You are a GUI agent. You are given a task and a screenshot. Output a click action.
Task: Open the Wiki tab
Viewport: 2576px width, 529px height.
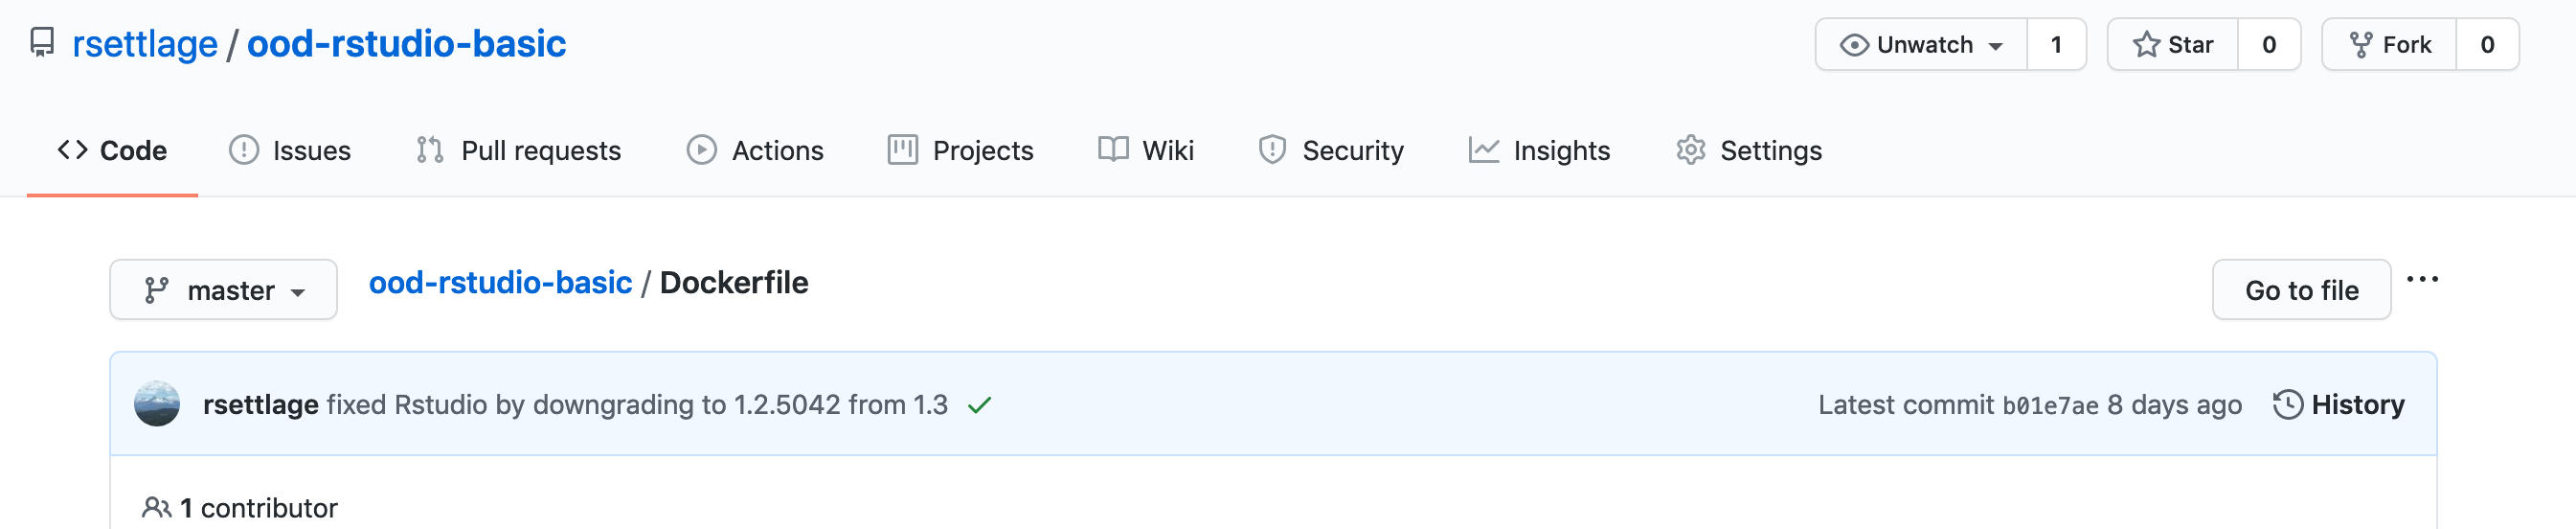[1146, 151]
